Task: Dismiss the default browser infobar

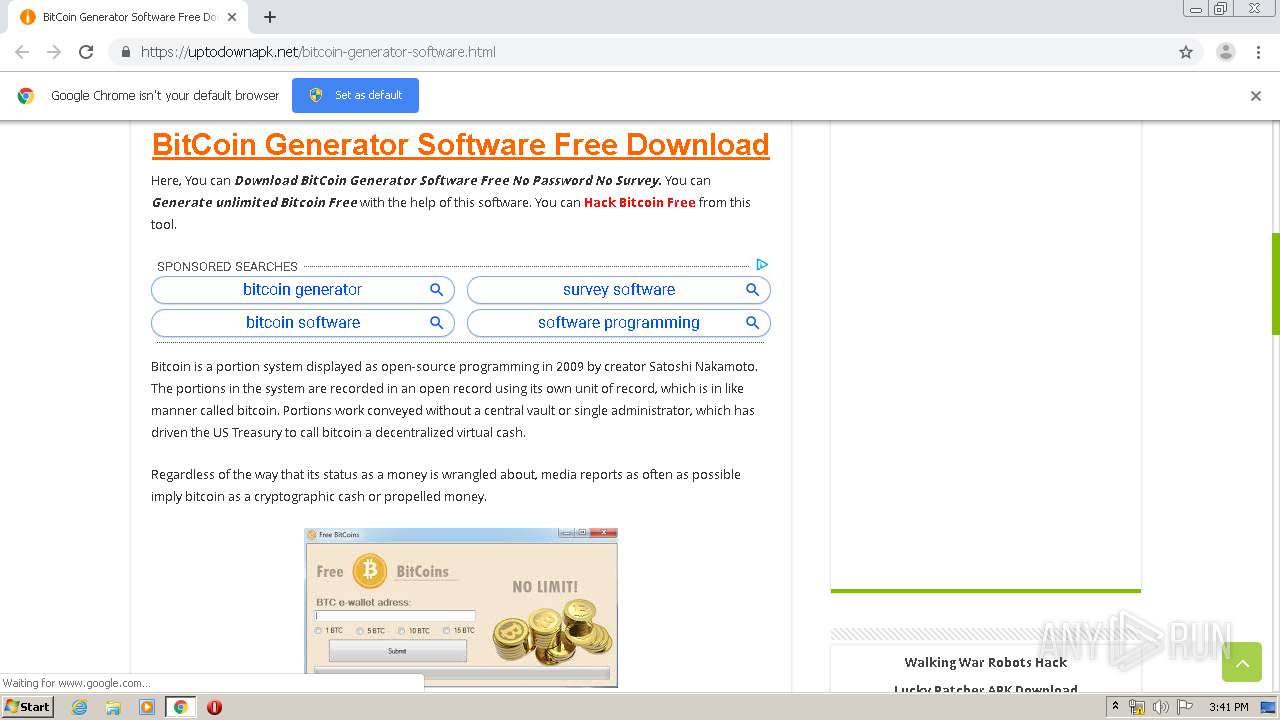Action: (1255, 96)
